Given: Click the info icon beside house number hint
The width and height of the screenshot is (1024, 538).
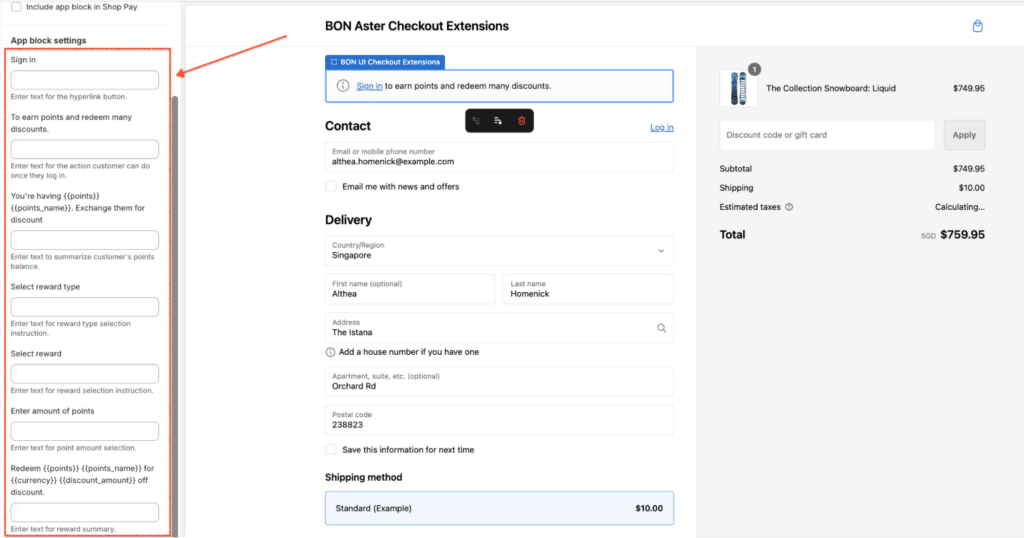Looking at the screenshot, I should click(331, 352).
